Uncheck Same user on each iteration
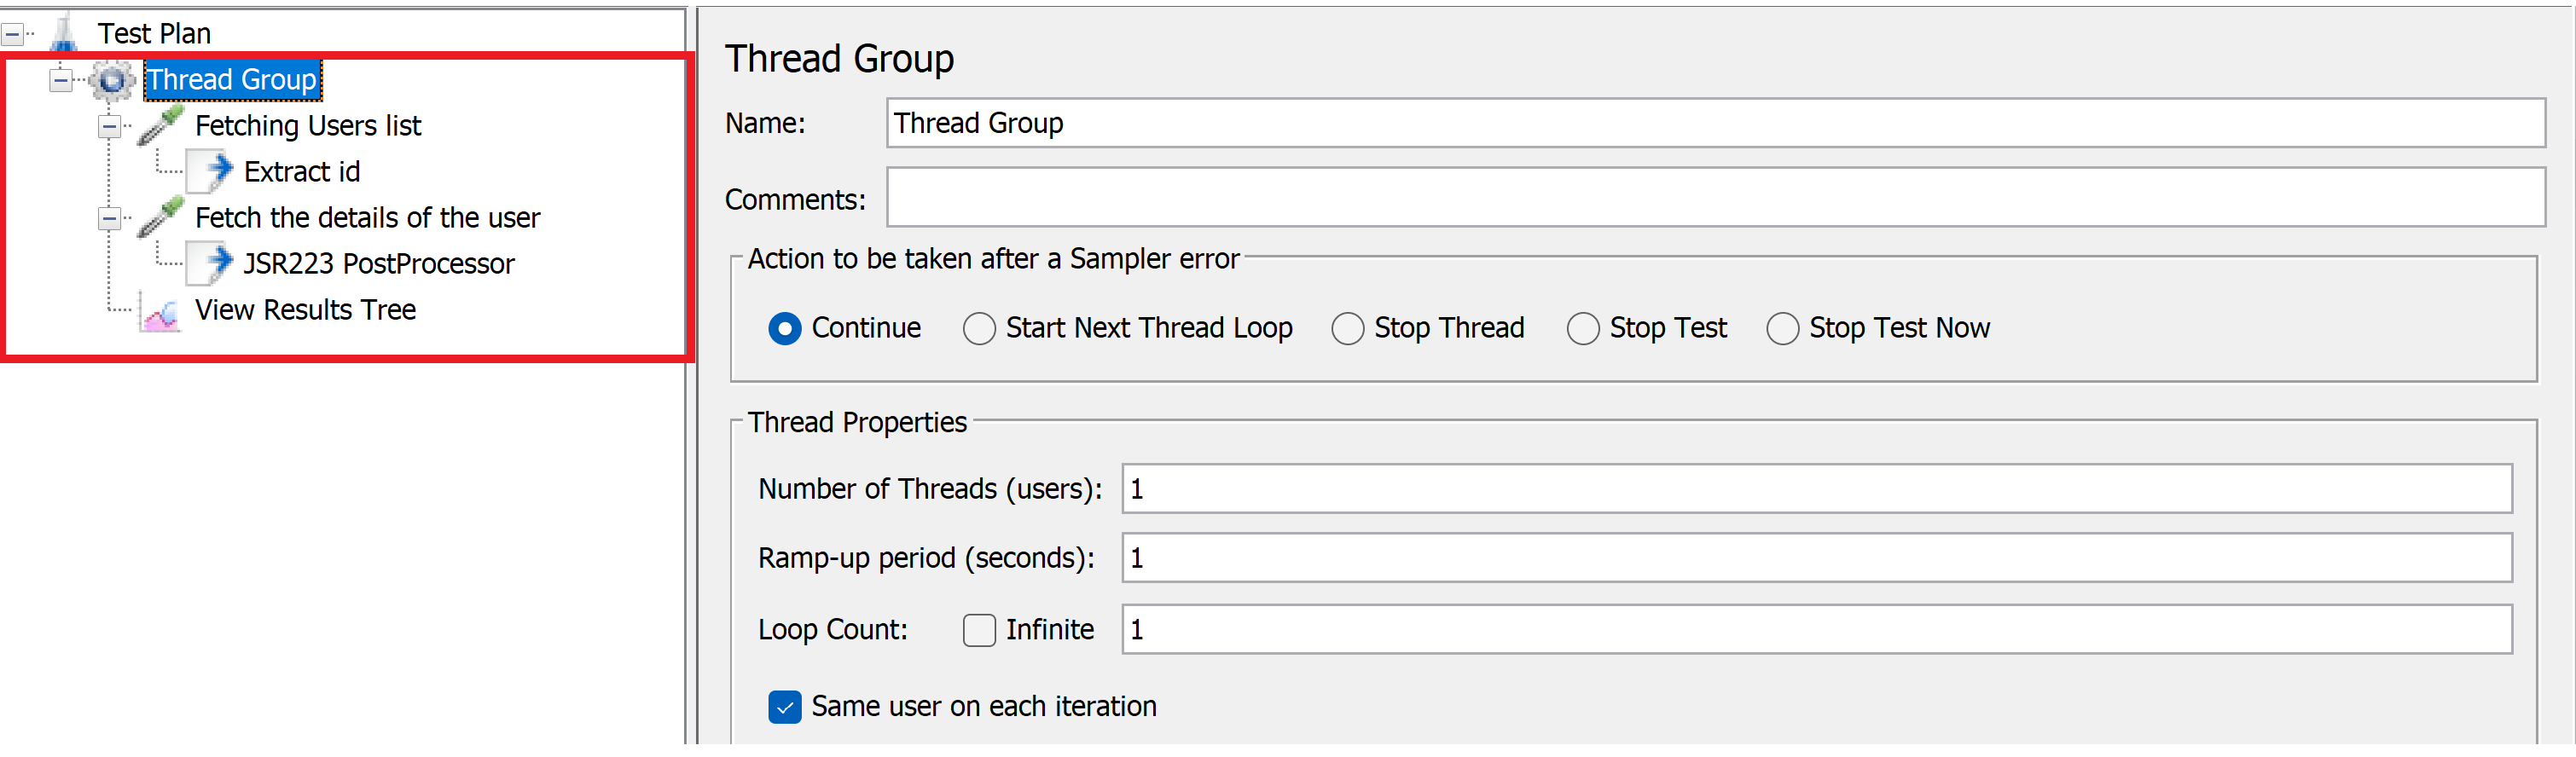The width and height of the screenshot is (2576, 757). 785,708
